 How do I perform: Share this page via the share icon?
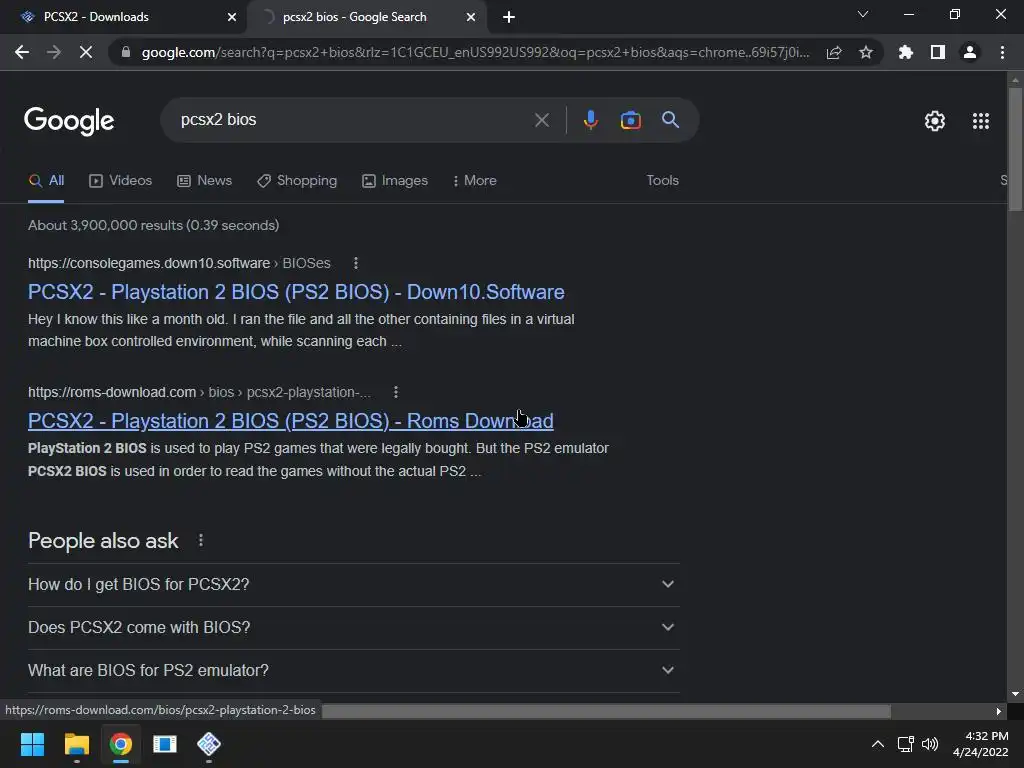pos(834,52)
